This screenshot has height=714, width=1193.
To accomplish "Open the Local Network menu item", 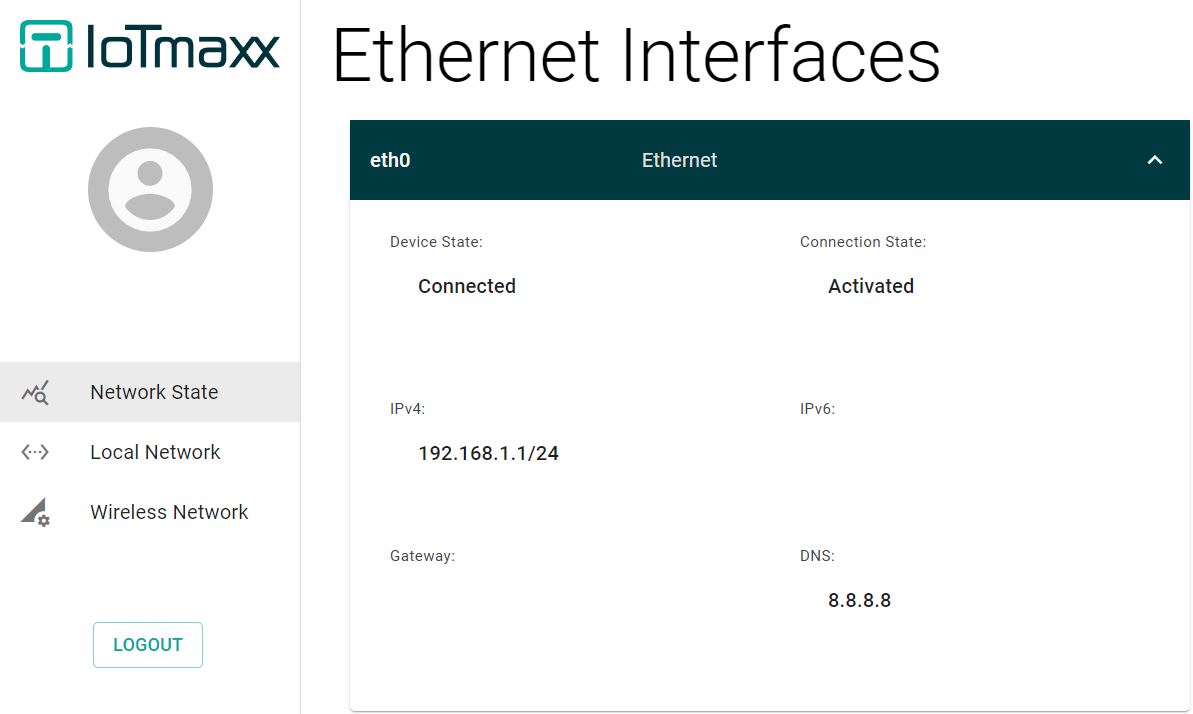I will (x=150, y=452).
